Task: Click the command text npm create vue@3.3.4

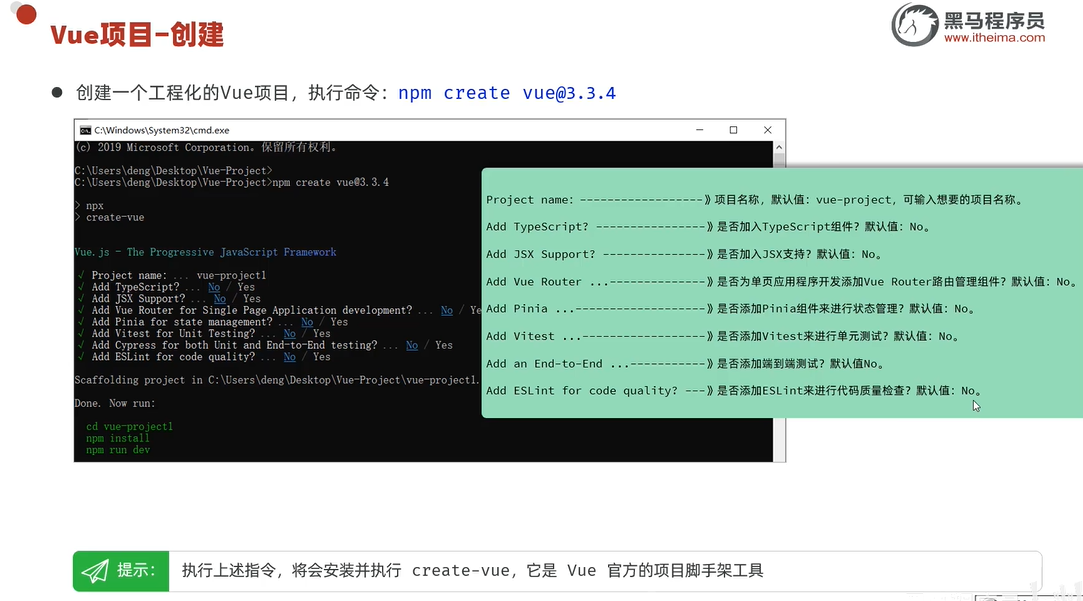Action: click(507, 93)
